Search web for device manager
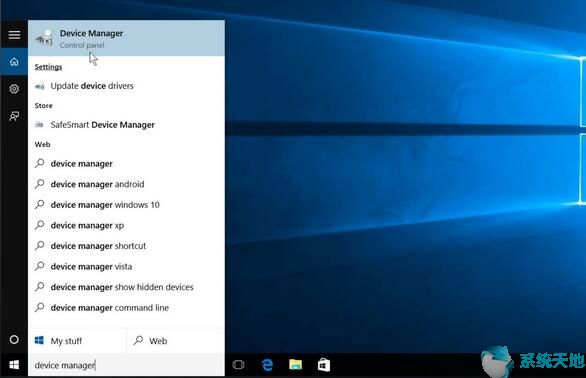This screenshot has width=586, height=378. pyautogui.click(x=126, y=164)
